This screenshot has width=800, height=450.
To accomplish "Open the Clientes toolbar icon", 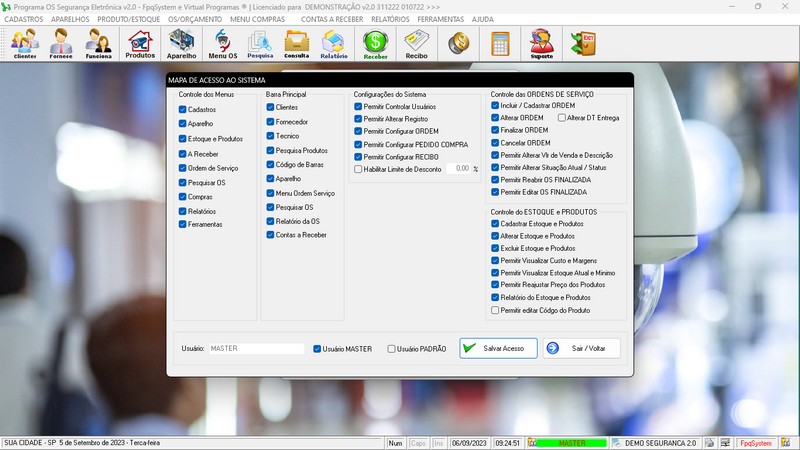I will click(25, 44).
